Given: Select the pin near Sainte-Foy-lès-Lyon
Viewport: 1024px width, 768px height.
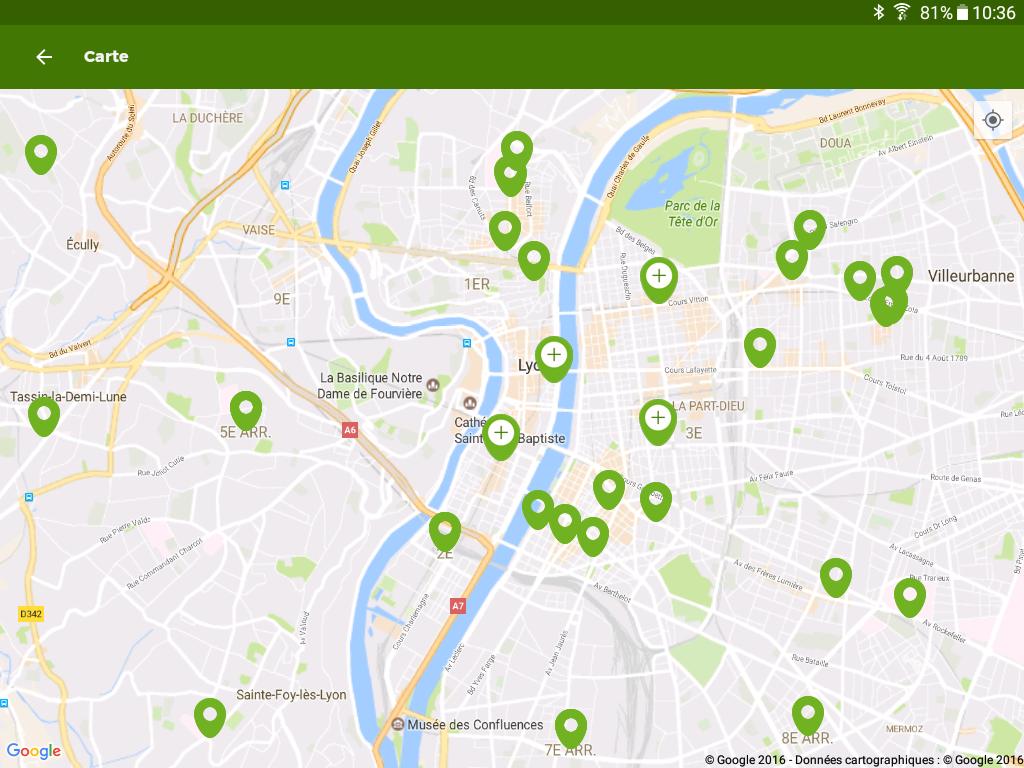Looking at the screenshot, I should pyautogui.click(x=210, y=718).
